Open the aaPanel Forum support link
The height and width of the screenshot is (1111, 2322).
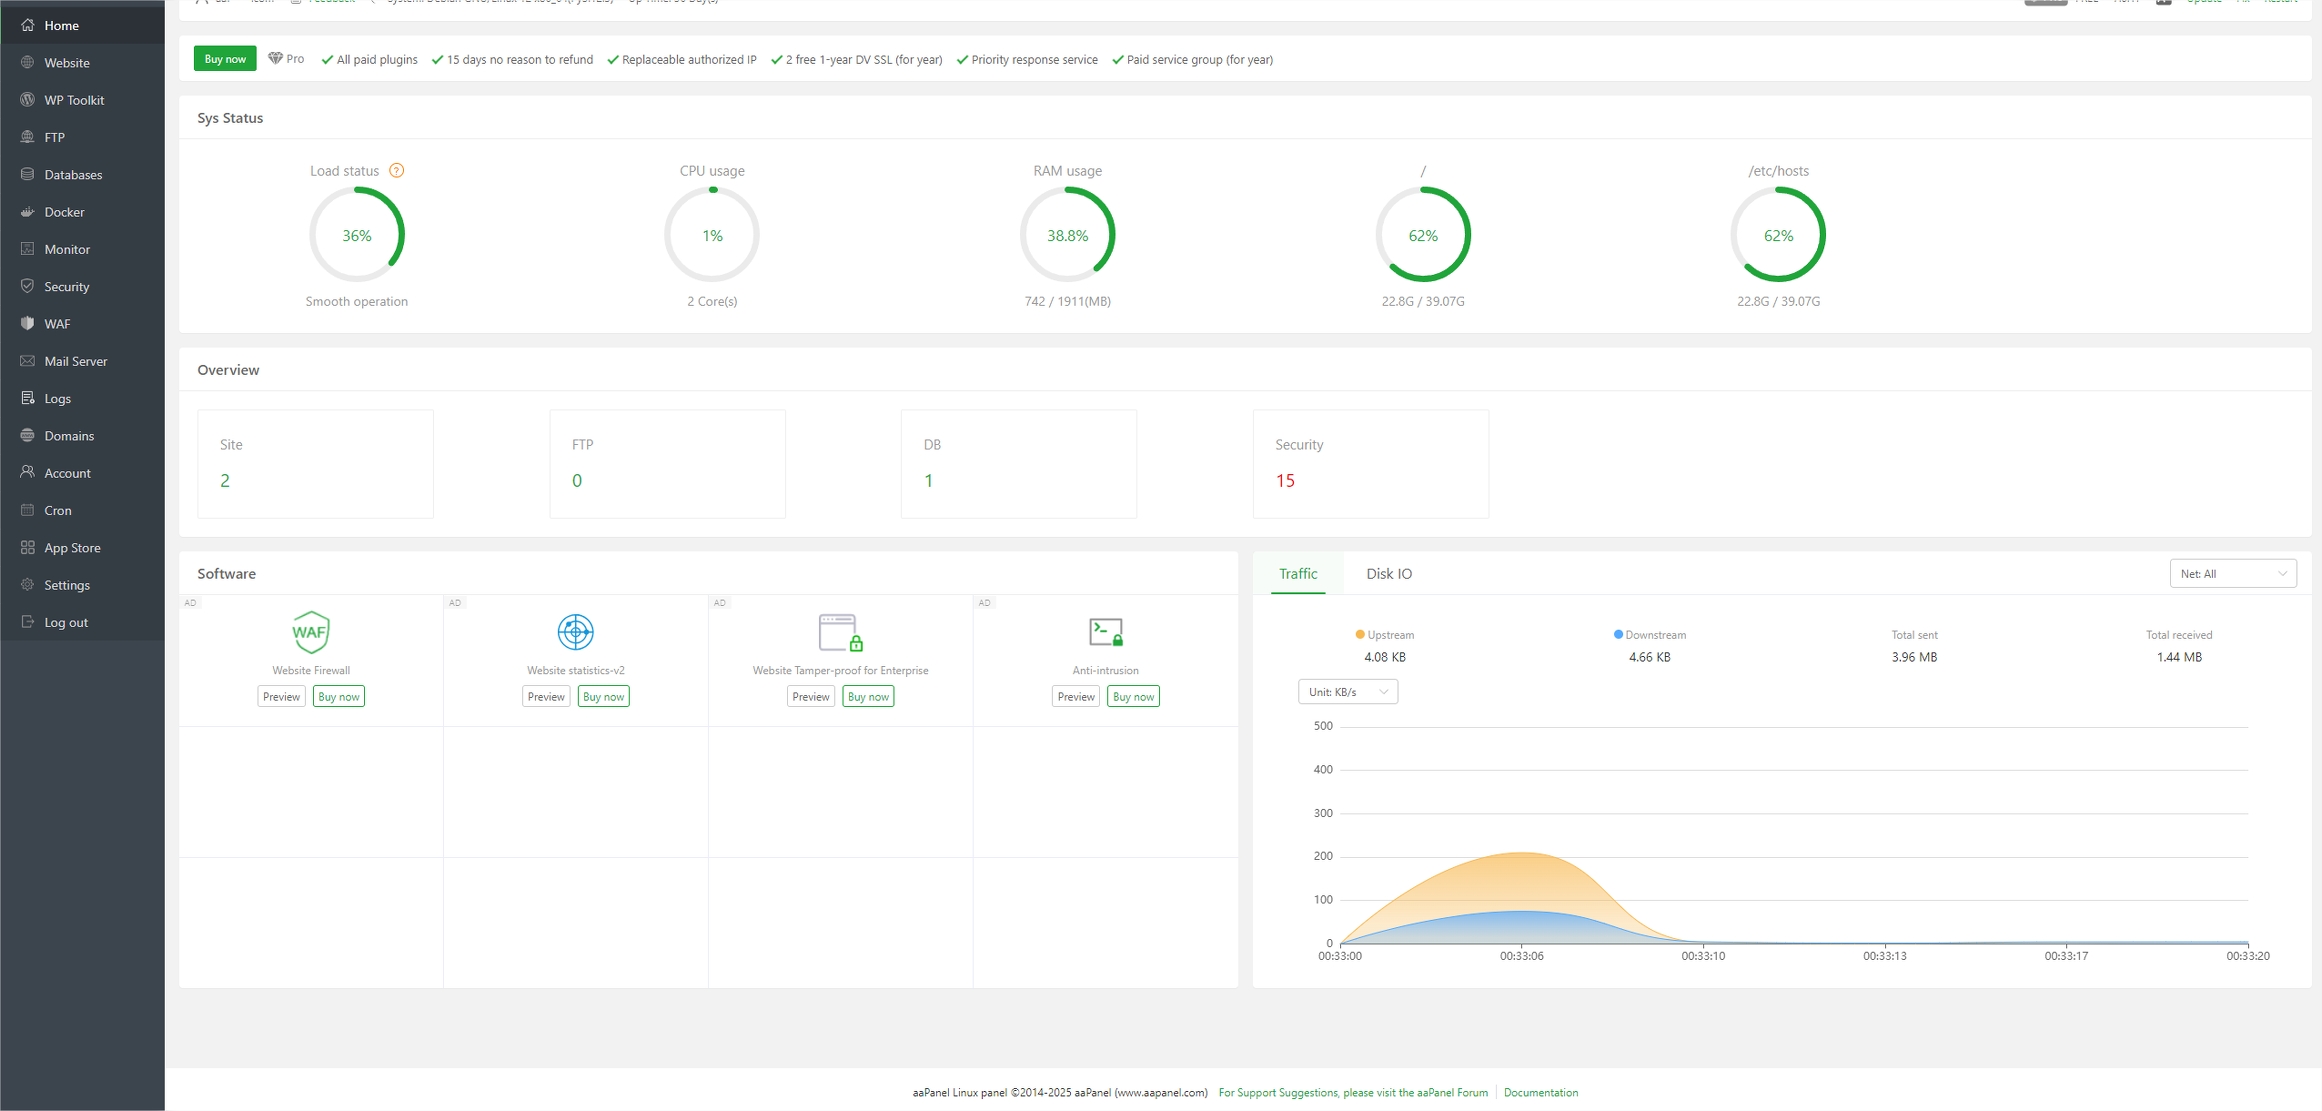(x=1353, y=1092)
